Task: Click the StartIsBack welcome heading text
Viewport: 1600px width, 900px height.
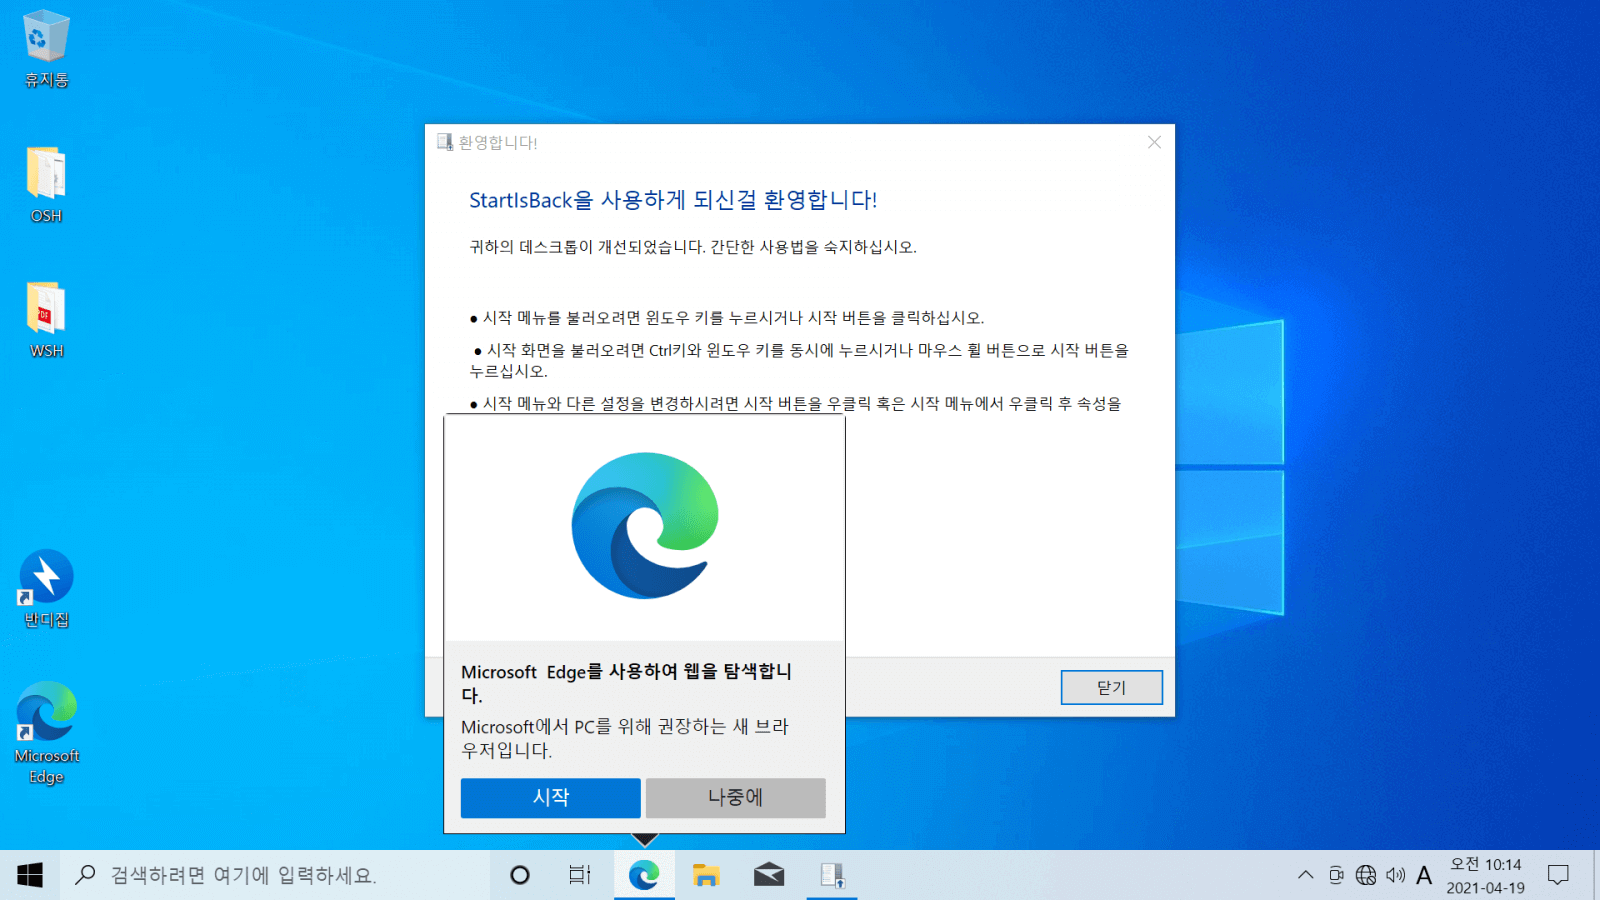Action: tap(673, 200)
